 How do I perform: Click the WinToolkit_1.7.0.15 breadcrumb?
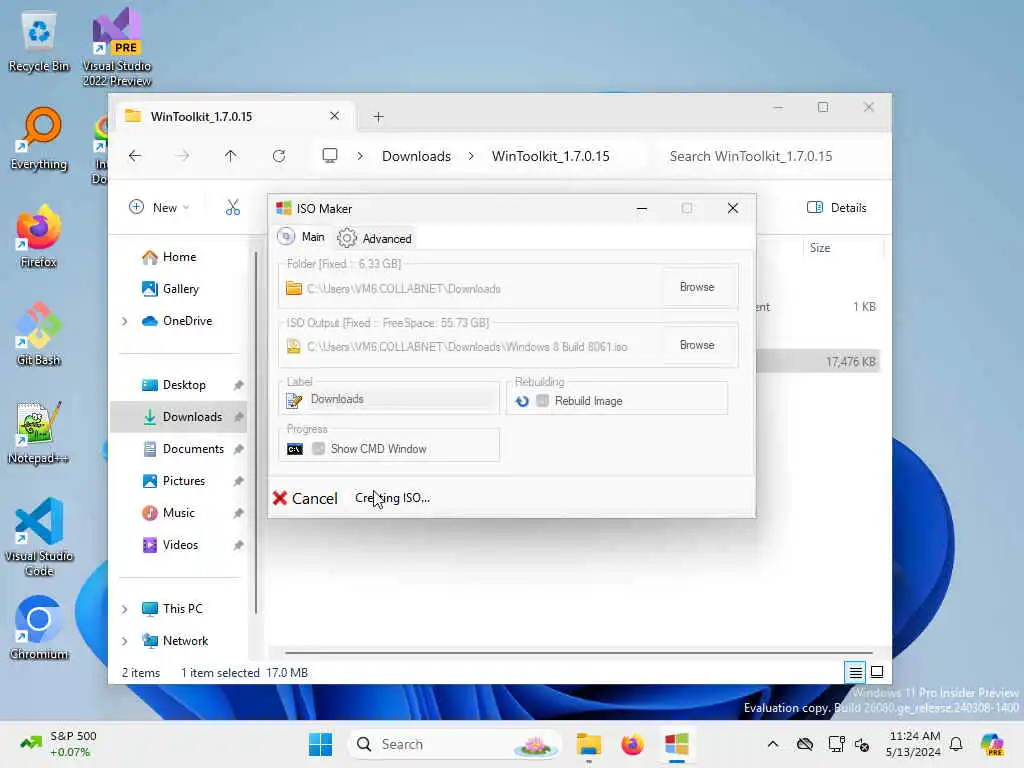point(551,156)
